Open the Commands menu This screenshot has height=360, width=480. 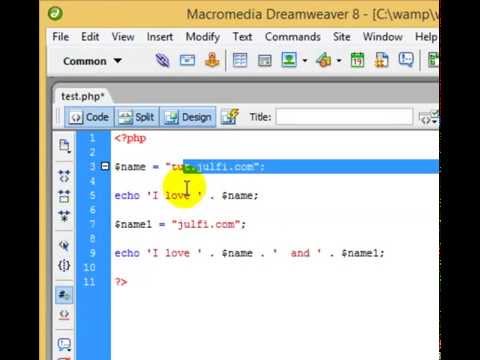[x=292, y=36]
